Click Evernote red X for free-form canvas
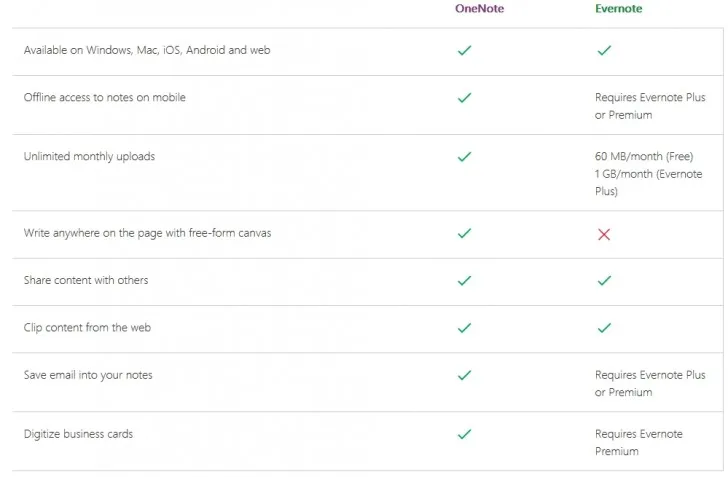This screenshot has width=728, height=477. 604,234
